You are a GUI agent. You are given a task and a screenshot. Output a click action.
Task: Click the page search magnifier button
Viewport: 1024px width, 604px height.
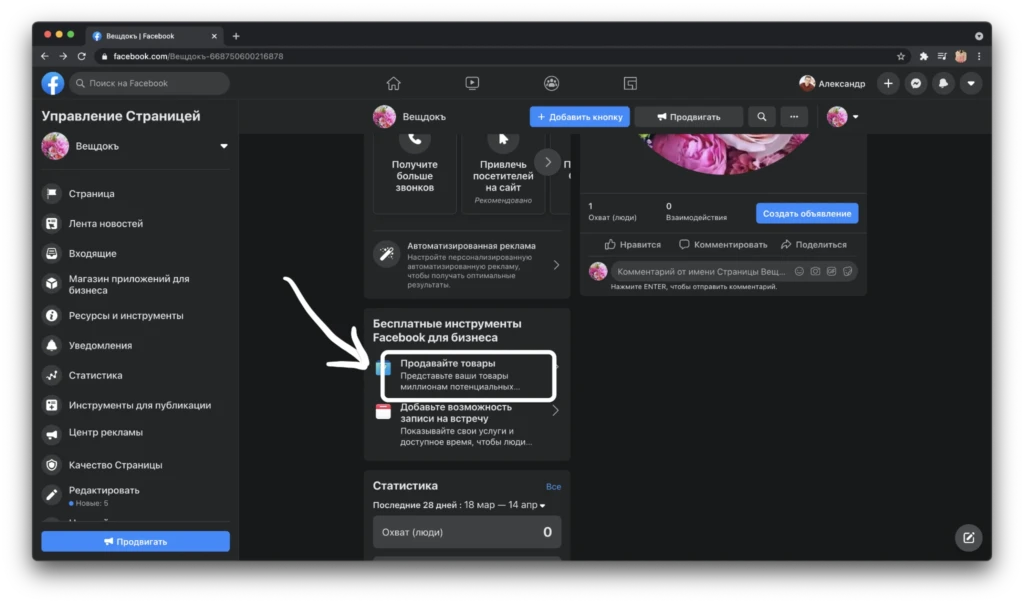pos(761,117)
